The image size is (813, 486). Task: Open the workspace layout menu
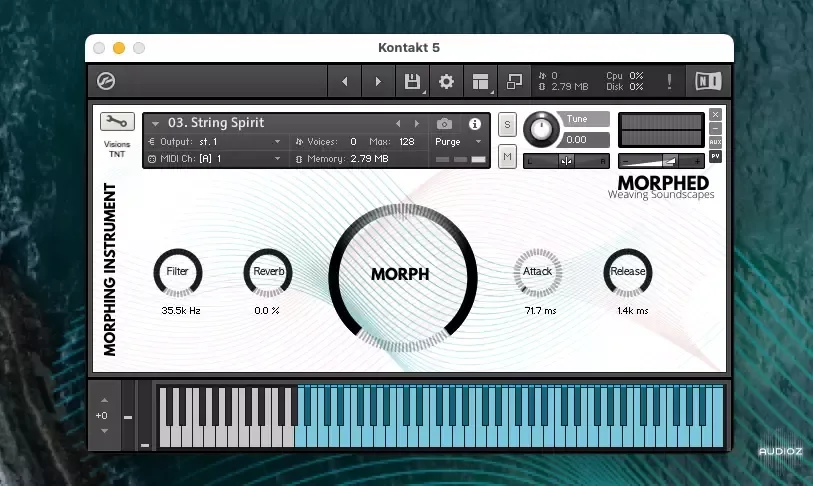(480, 81)
